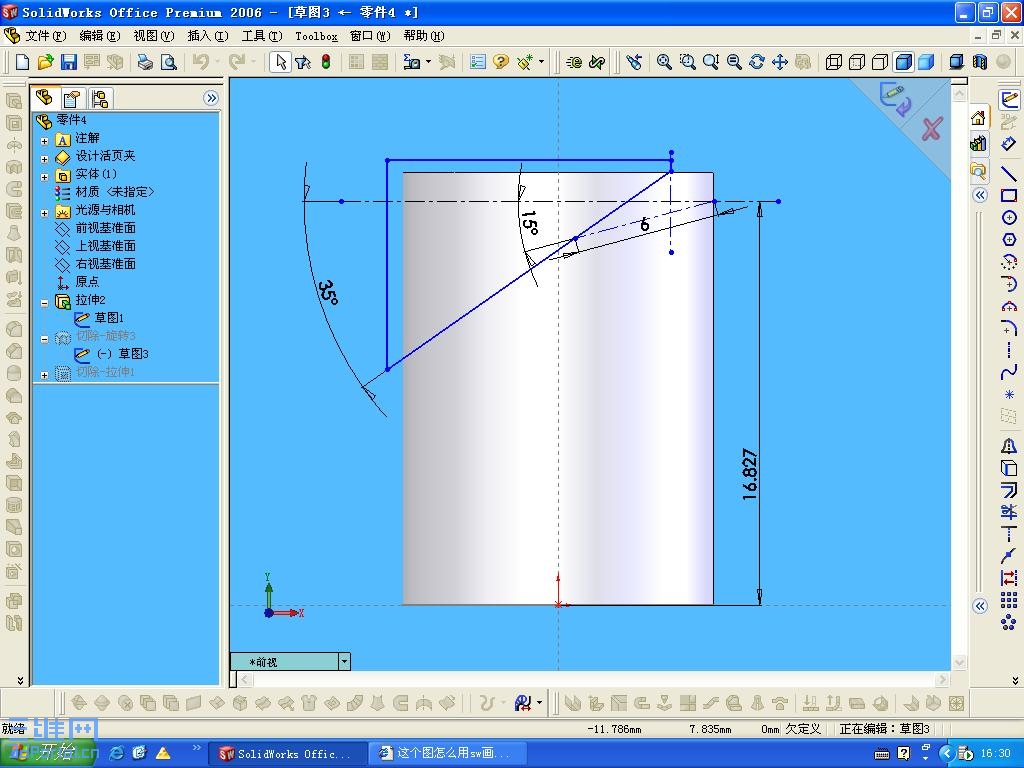Expand the 注解 tree node
The height and width of the screenshot is (768, 1024).
[44, 140]
